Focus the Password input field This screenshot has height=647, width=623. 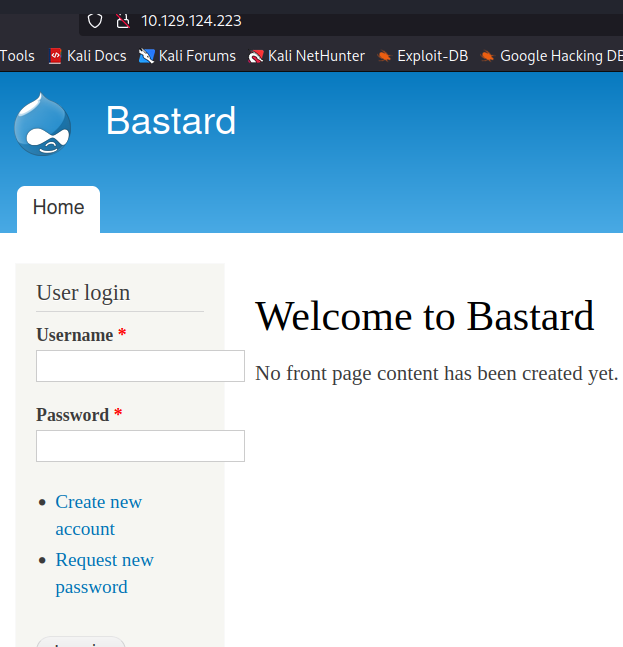click(x=140, y=446)
